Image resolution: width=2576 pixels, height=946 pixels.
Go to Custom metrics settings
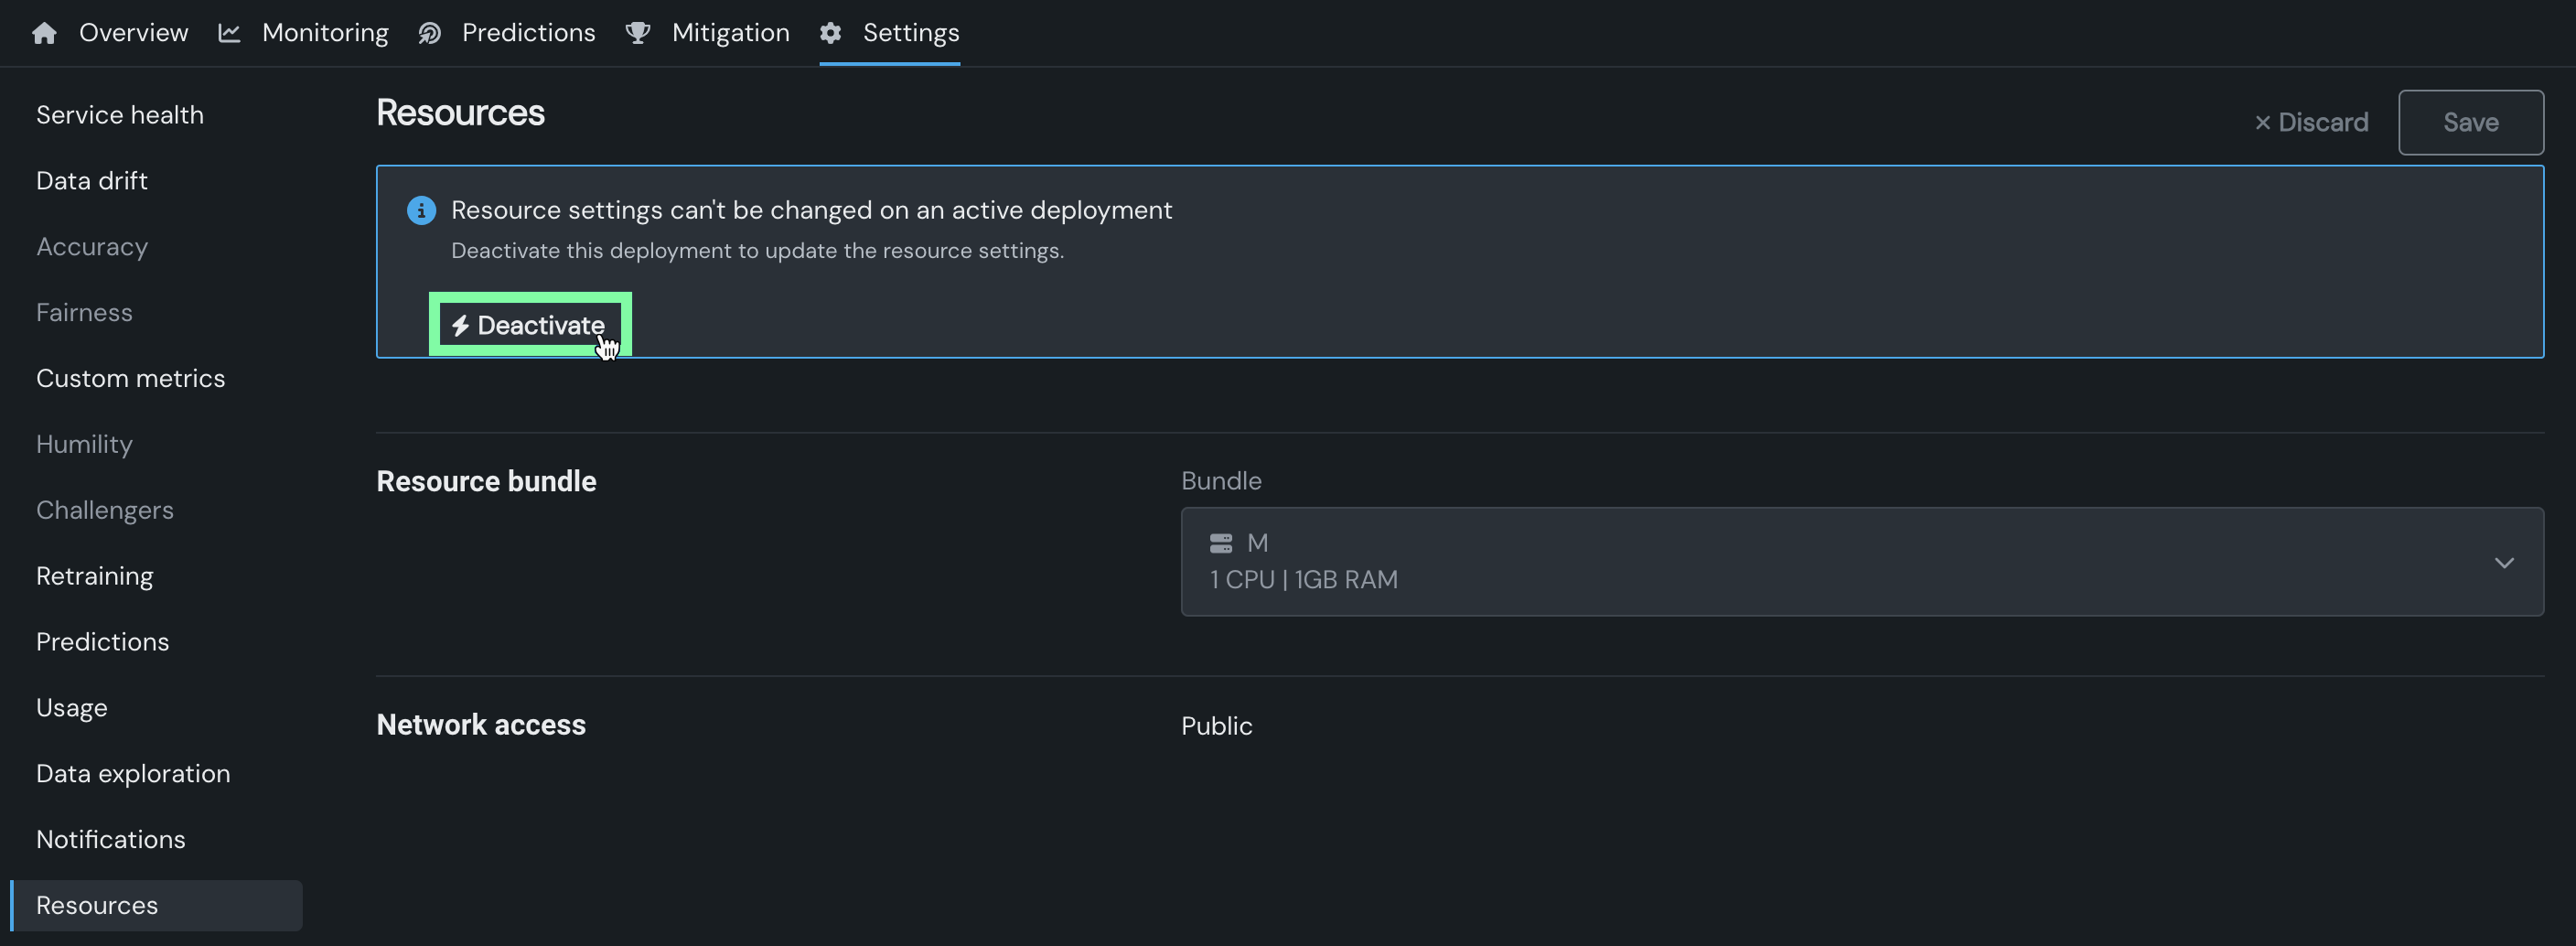tap(130, 378)
